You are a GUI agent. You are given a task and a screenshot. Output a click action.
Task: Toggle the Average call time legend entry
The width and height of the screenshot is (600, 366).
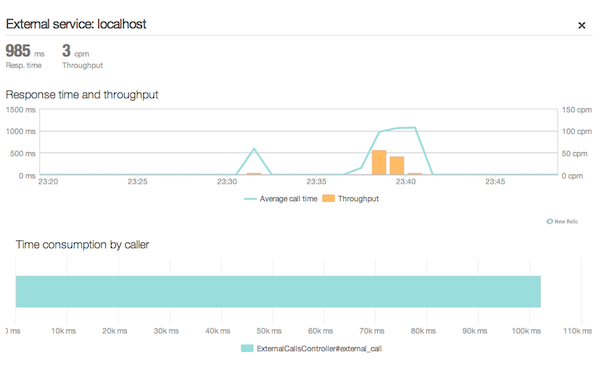point(281,199)
